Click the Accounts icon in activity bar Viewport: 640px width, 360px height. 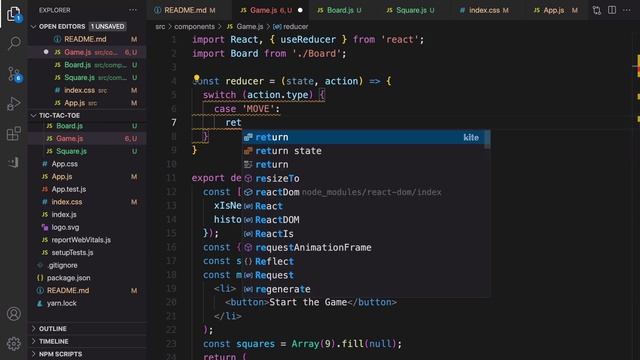tap(13, 313)
